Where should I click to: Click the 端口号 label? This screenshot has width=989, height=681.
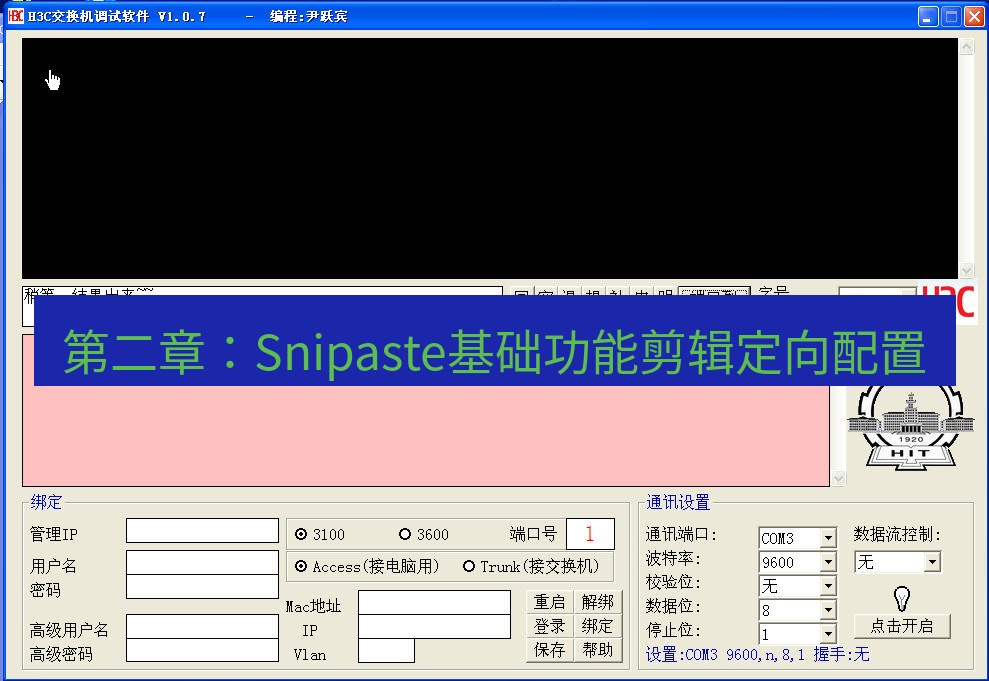point(533,534)
